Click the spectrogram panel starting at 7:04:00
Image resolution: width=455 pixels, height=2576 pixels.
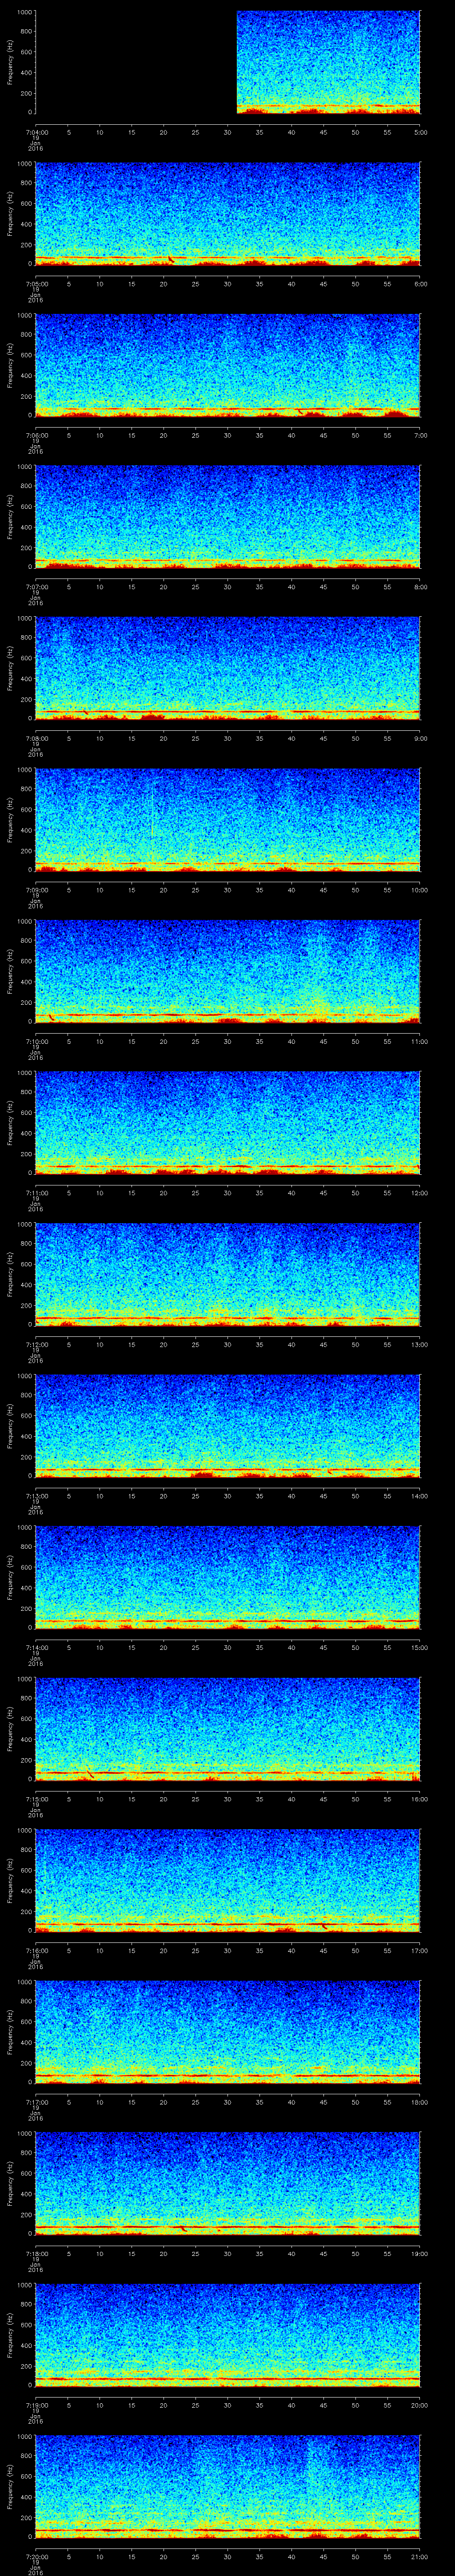(228, 62)
